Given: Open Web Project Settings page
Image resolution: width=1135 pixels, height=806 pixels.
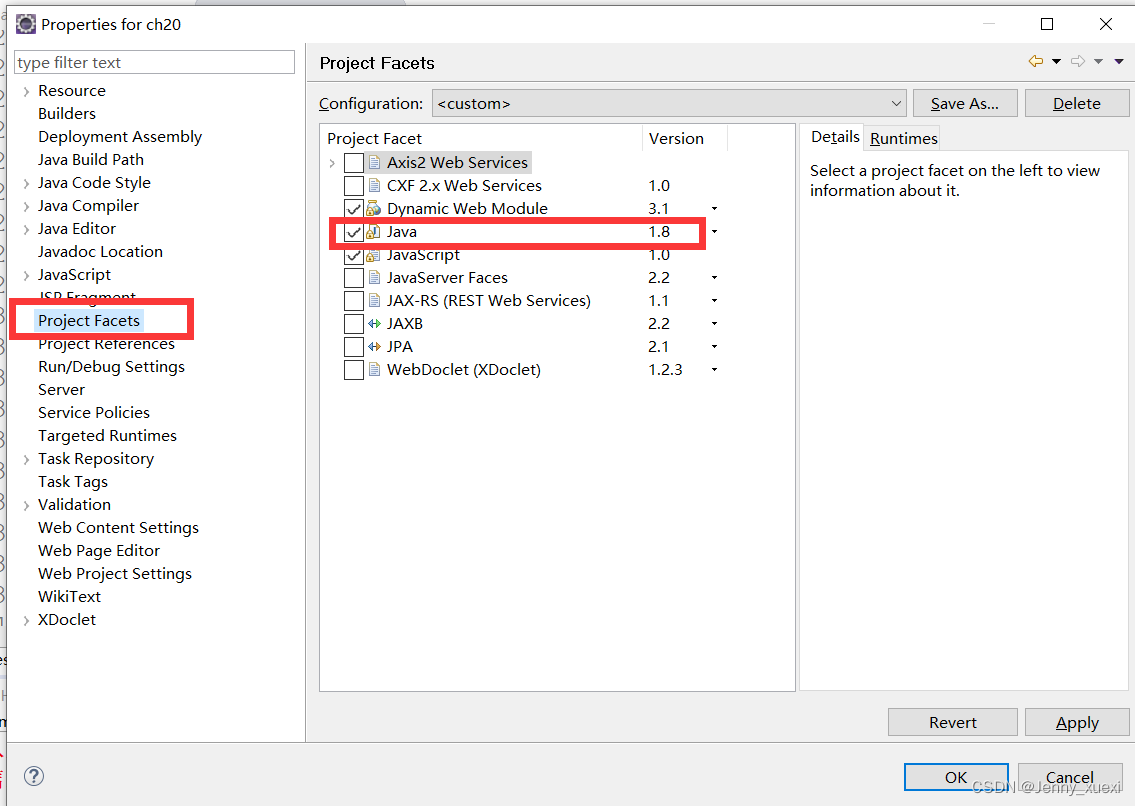Looking at the screenshot, I should tap(115, 574).
